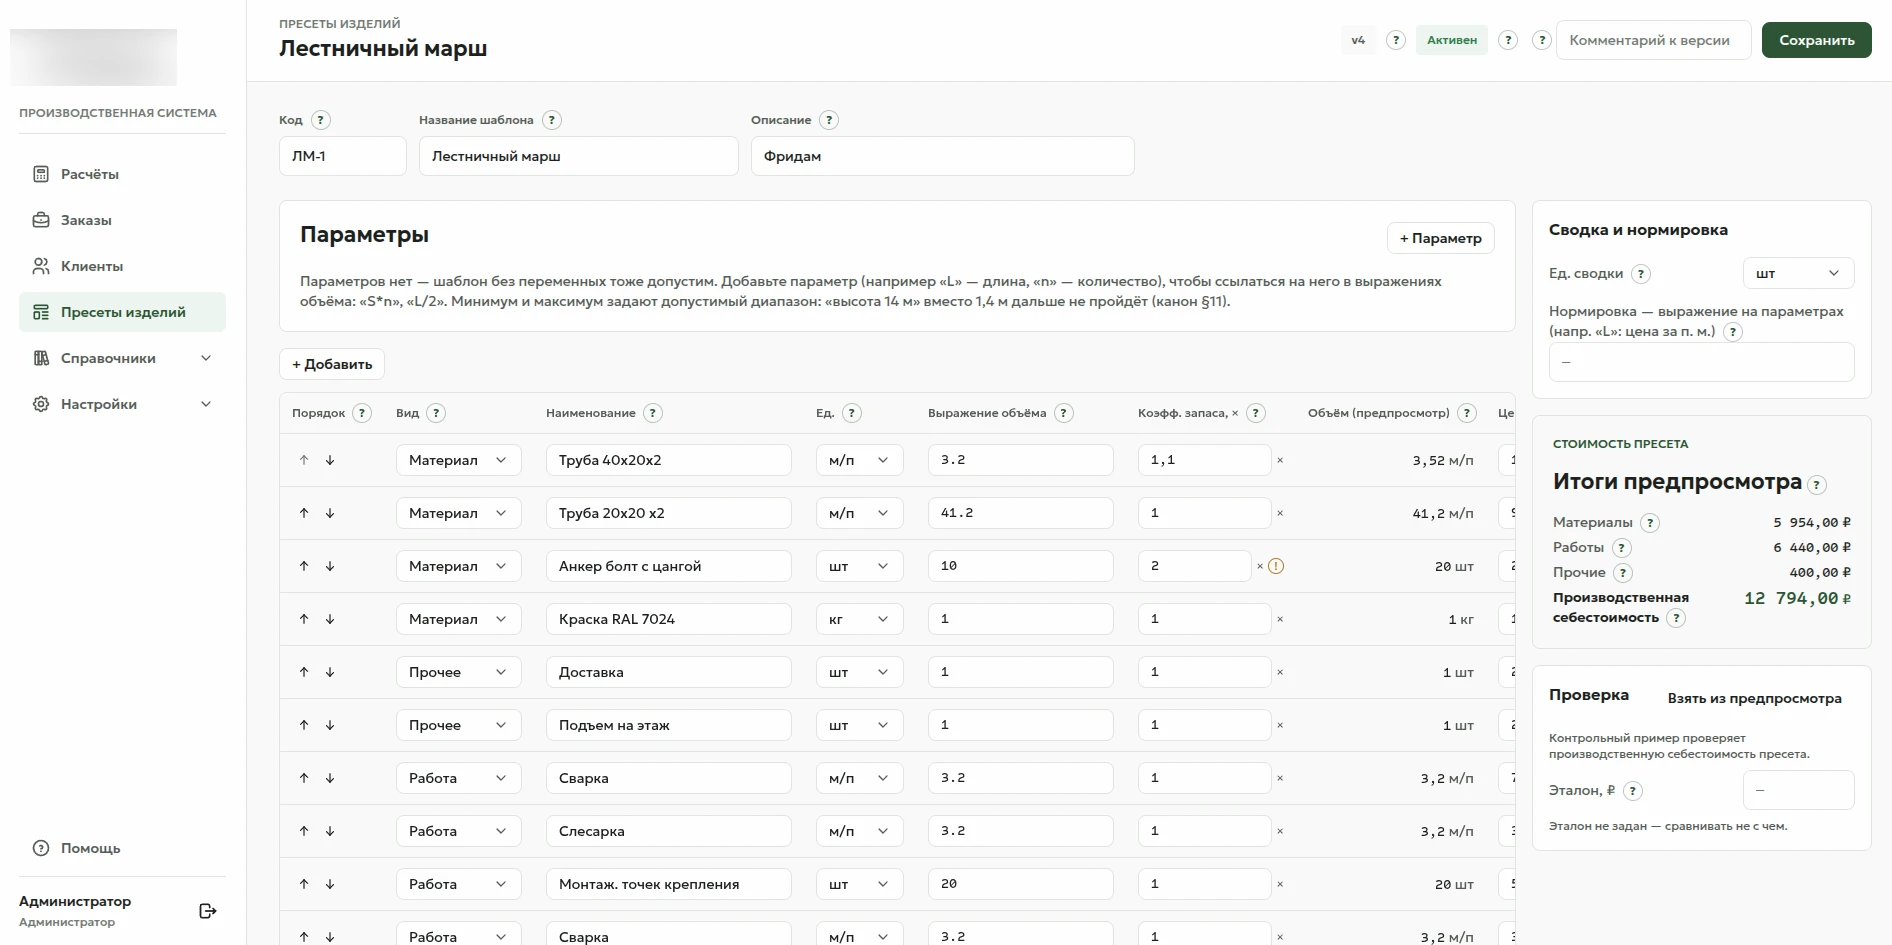This screenshot has height=945, width=1892.
Task: Click Взять из предпросмотра link
Action: coord(1754,698)
